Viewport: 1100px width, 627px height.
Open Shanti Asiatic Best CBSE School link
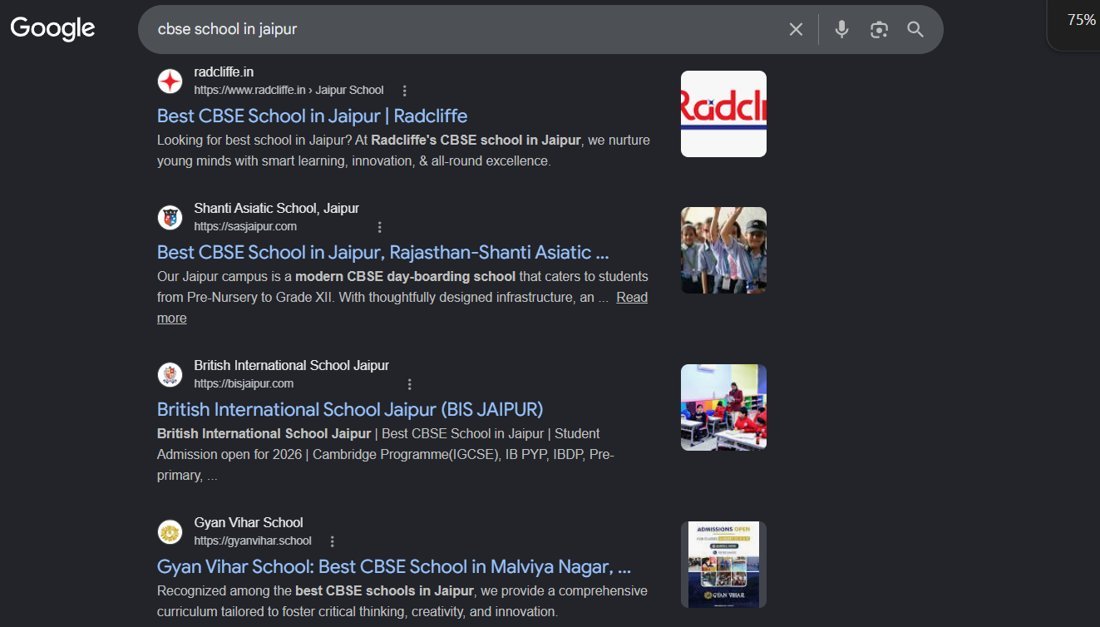(383, 252)
